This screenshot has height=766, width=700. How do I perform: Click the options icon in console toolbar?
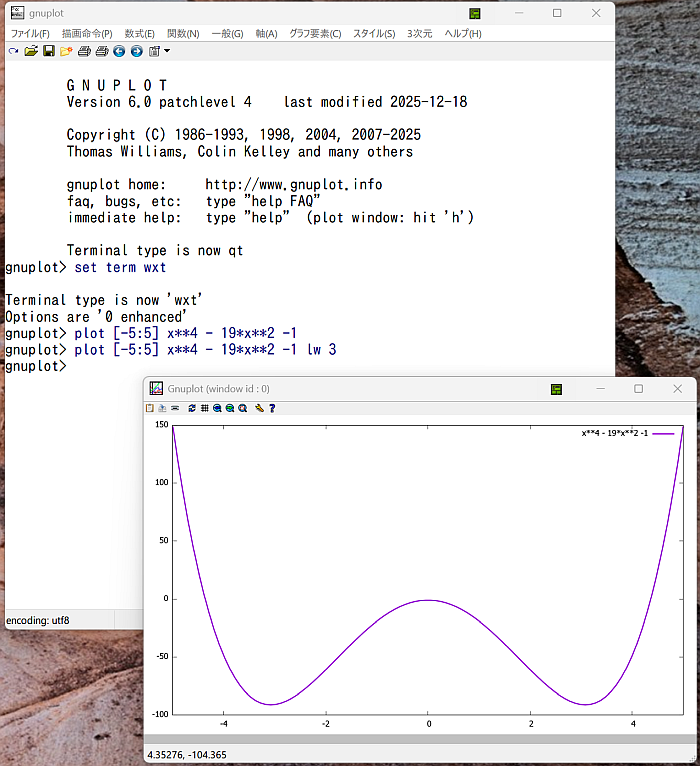[154, 51]
